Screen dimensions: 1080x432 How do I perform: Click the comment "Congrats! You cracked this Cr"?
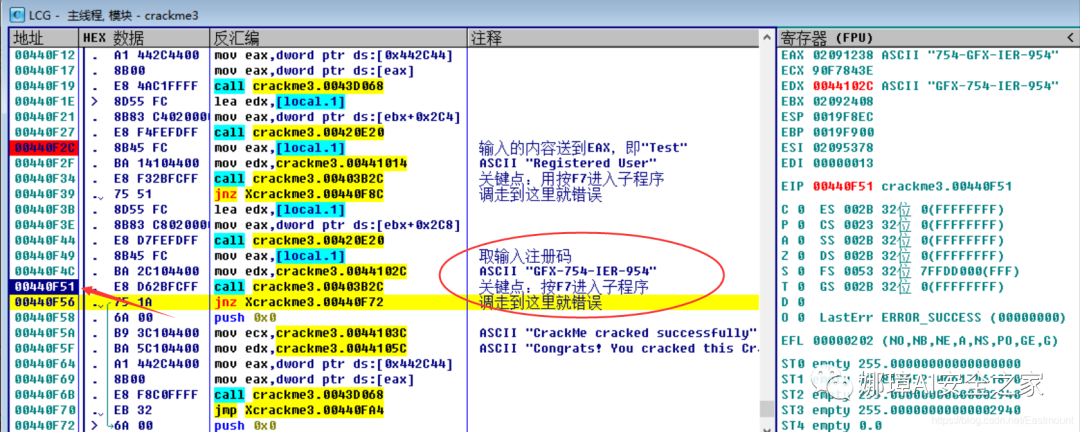coord(618,349)
